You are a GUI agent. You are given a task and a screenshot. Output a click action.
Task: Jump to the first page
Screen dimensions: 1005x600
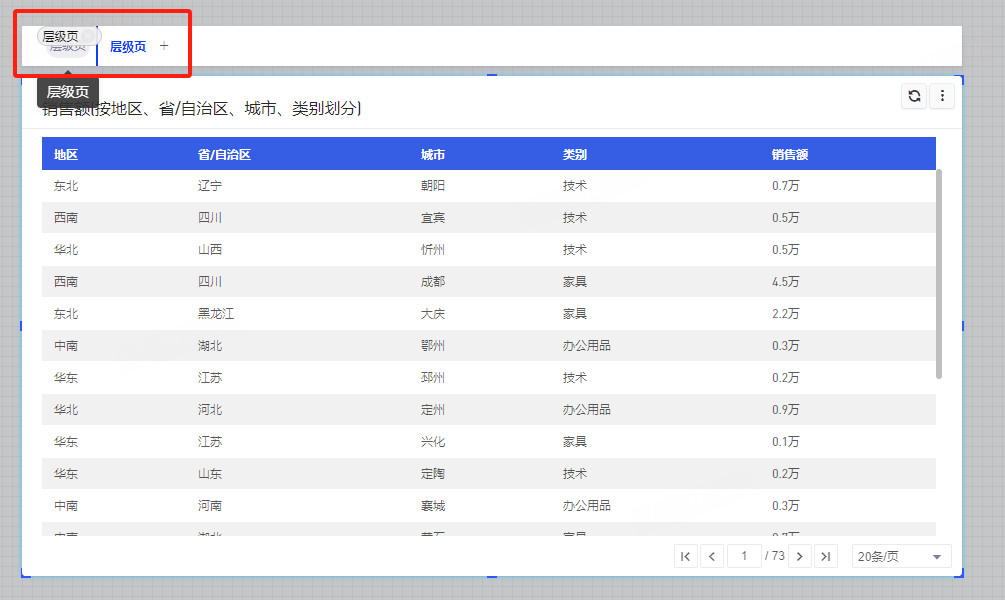point(686,556)
